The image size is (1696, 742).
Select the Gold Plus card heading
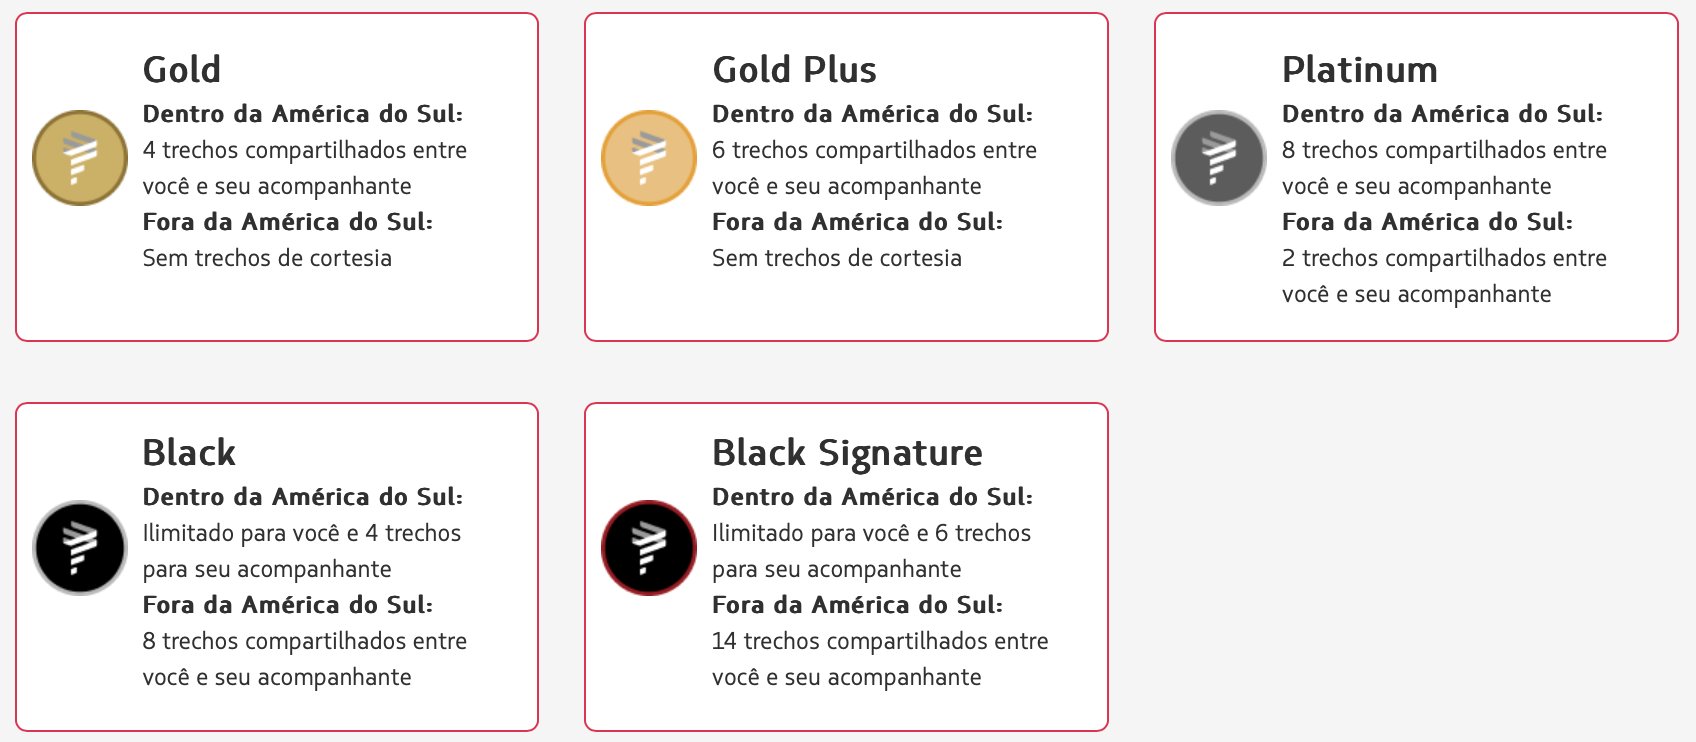click(x=794, y=70)
